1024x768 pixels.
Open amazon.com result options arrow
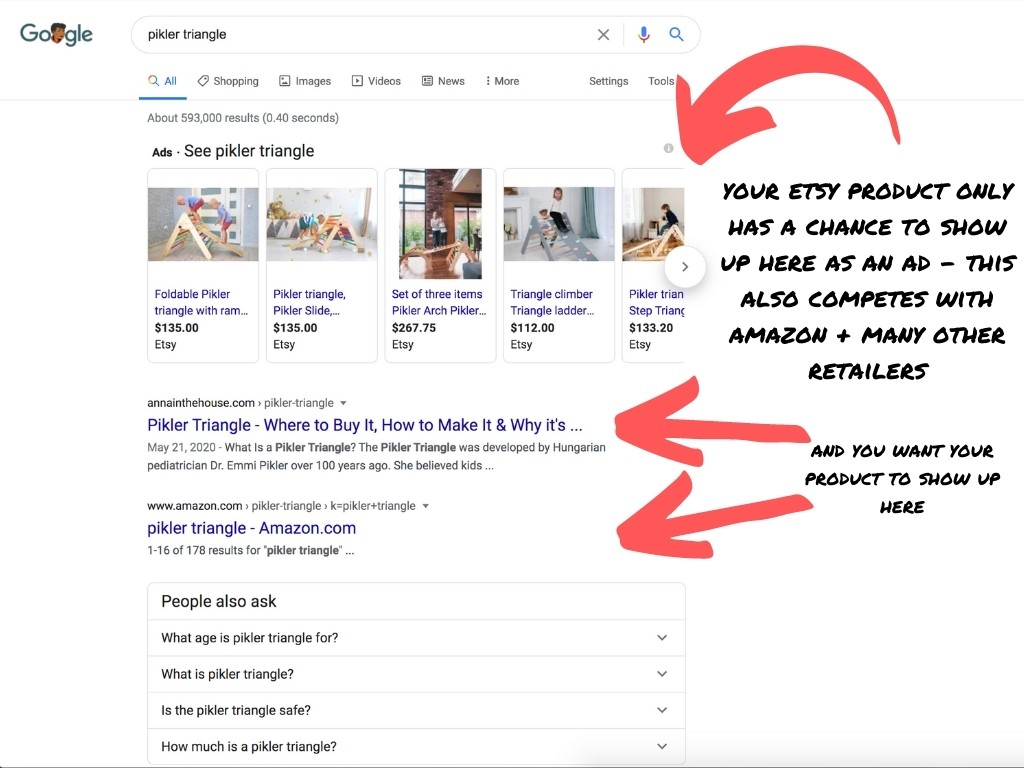coord(426,506)
